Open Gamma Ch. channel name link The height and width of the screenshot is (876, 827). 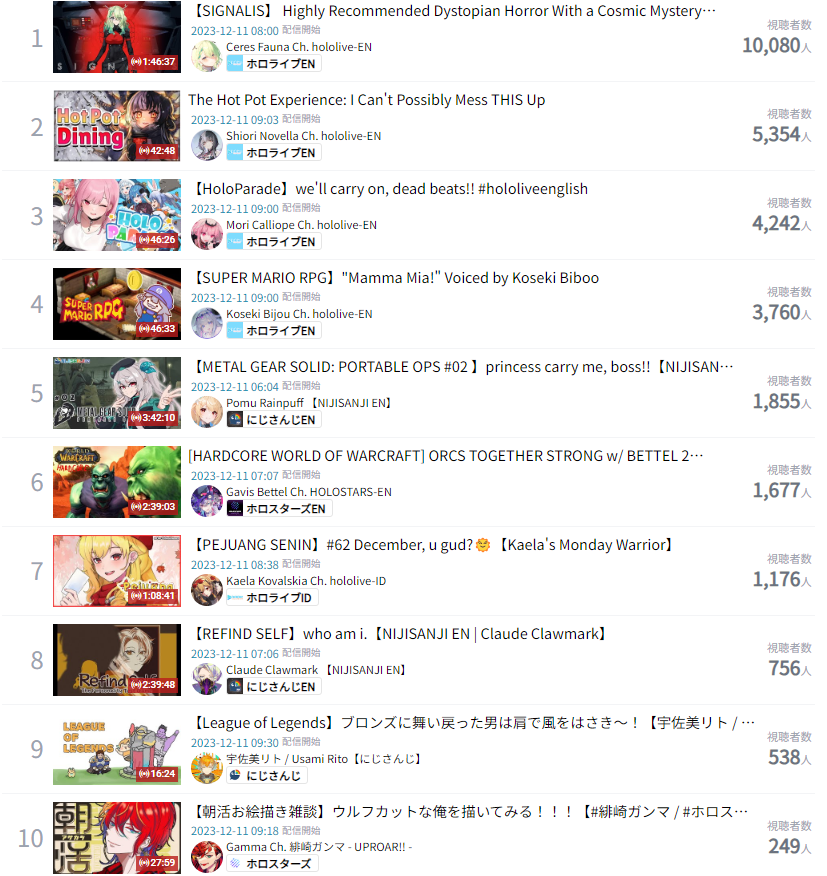[319, 847]
